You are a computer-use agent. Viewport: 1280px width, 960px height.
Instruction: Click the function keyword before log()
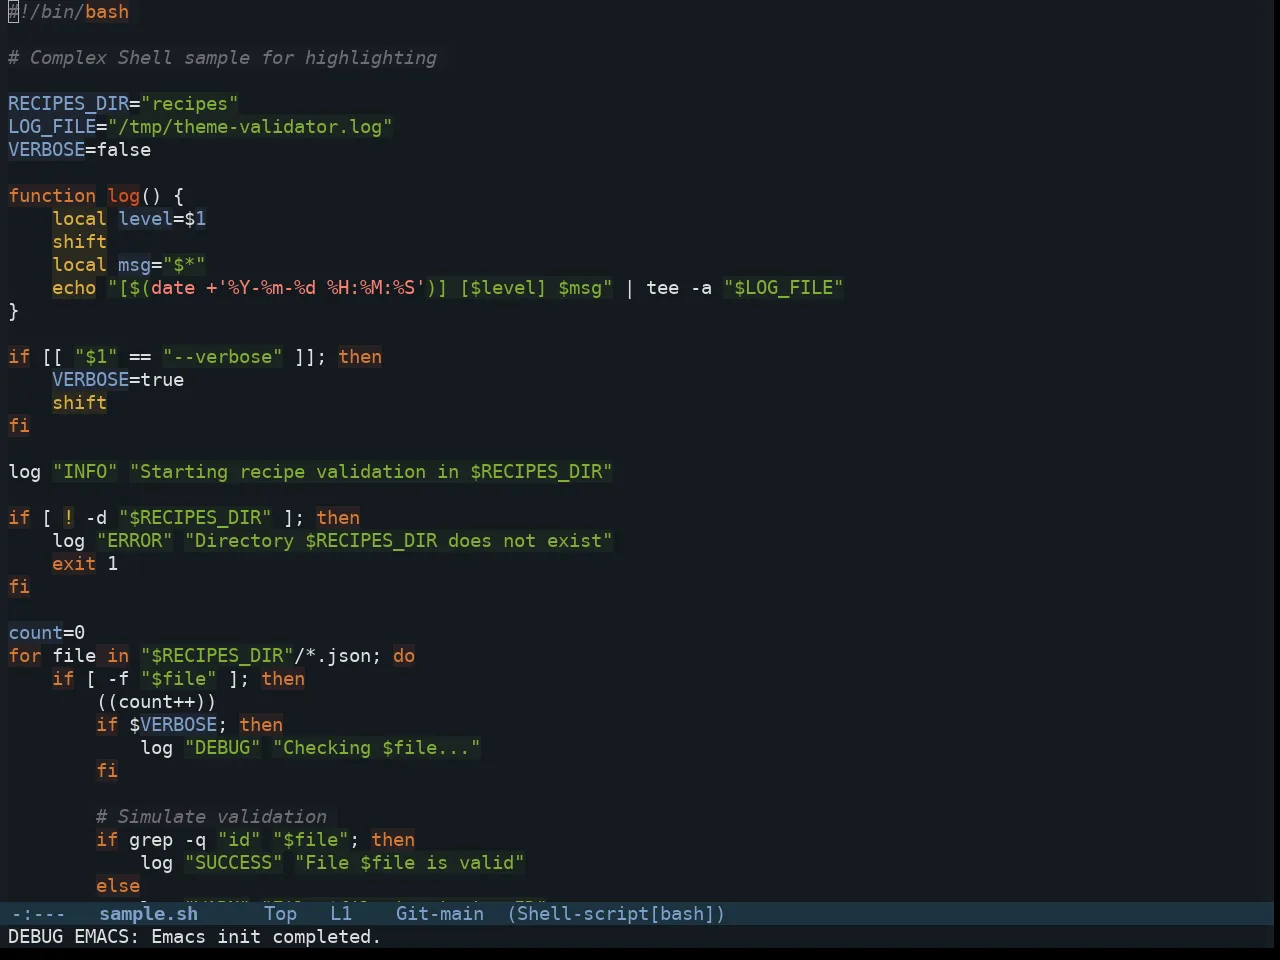coord(52,196)
